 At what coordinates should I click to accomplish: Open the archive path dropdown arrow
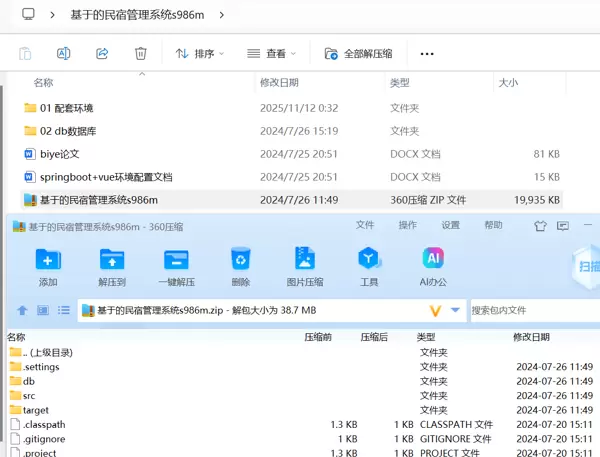tap(456, 311)
